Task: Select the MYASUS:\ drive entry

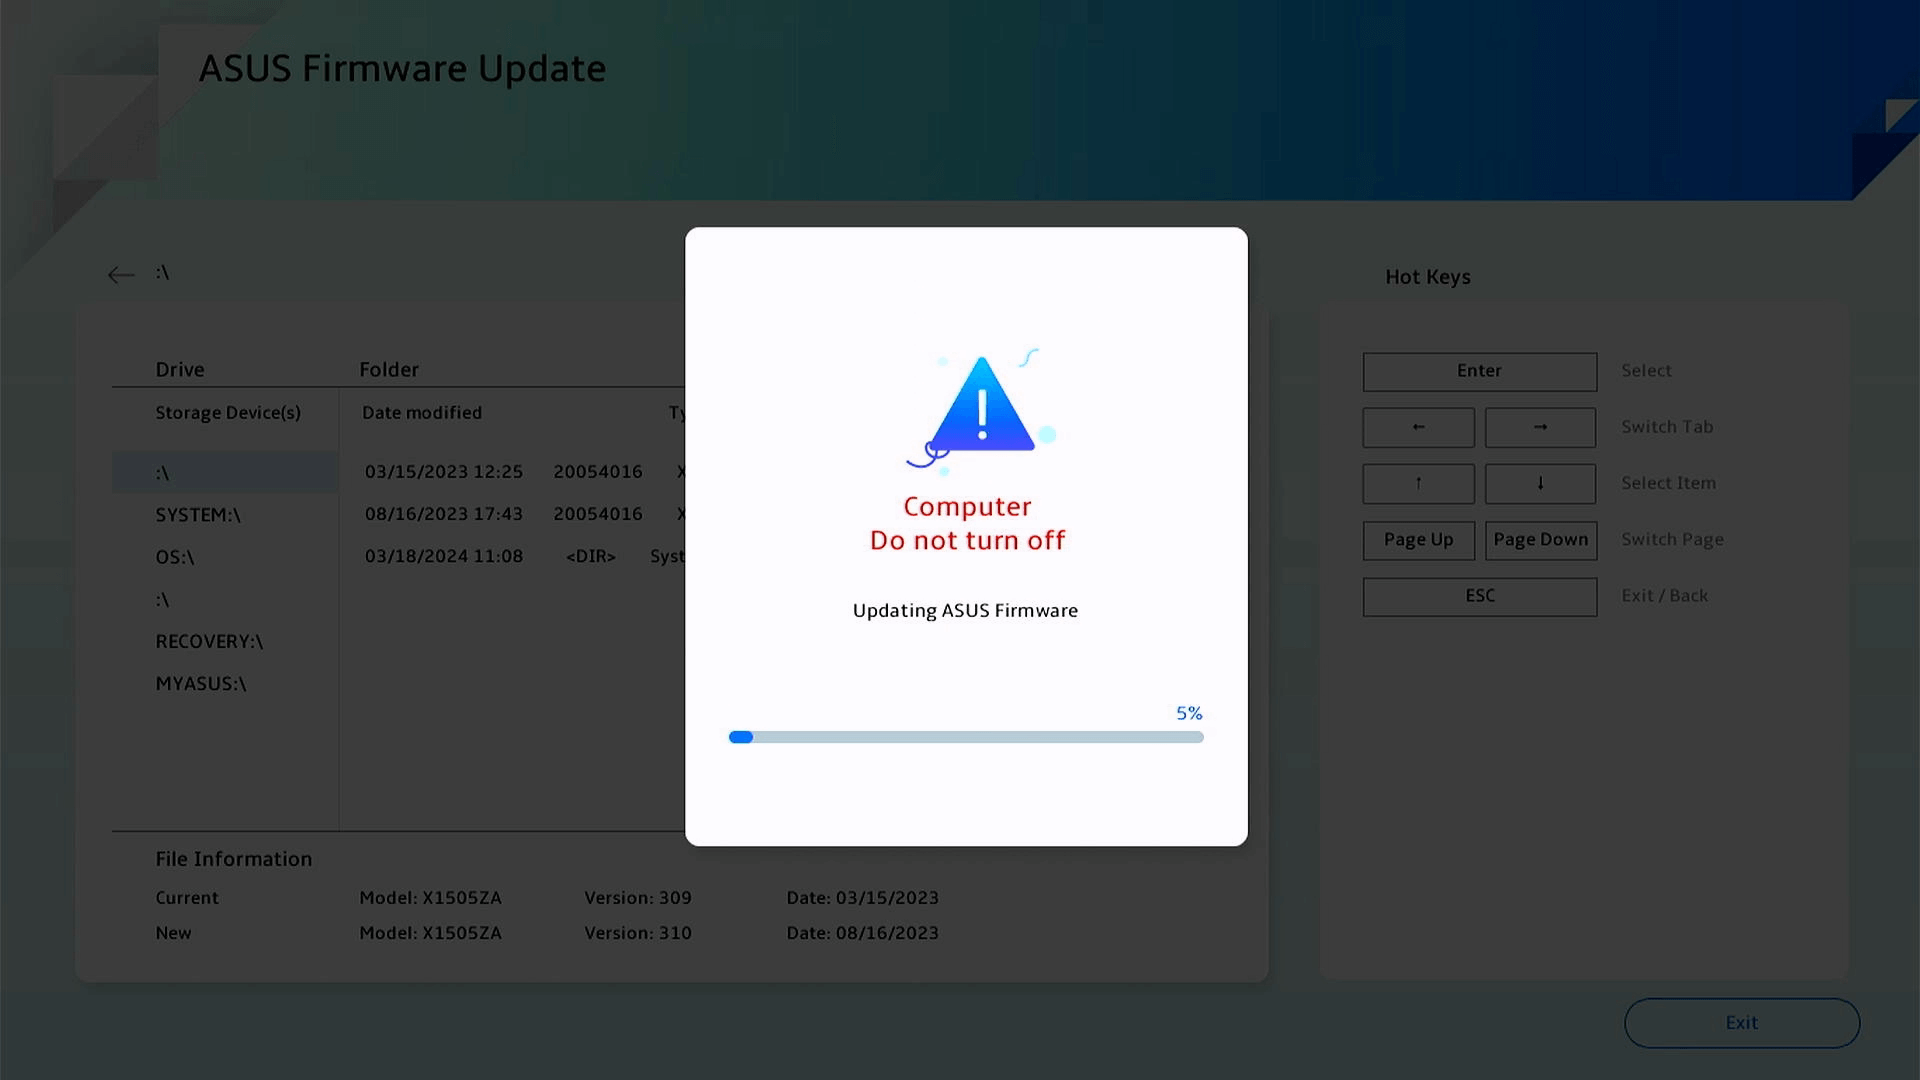Action: pyautogui.click(x=200, y=684)
